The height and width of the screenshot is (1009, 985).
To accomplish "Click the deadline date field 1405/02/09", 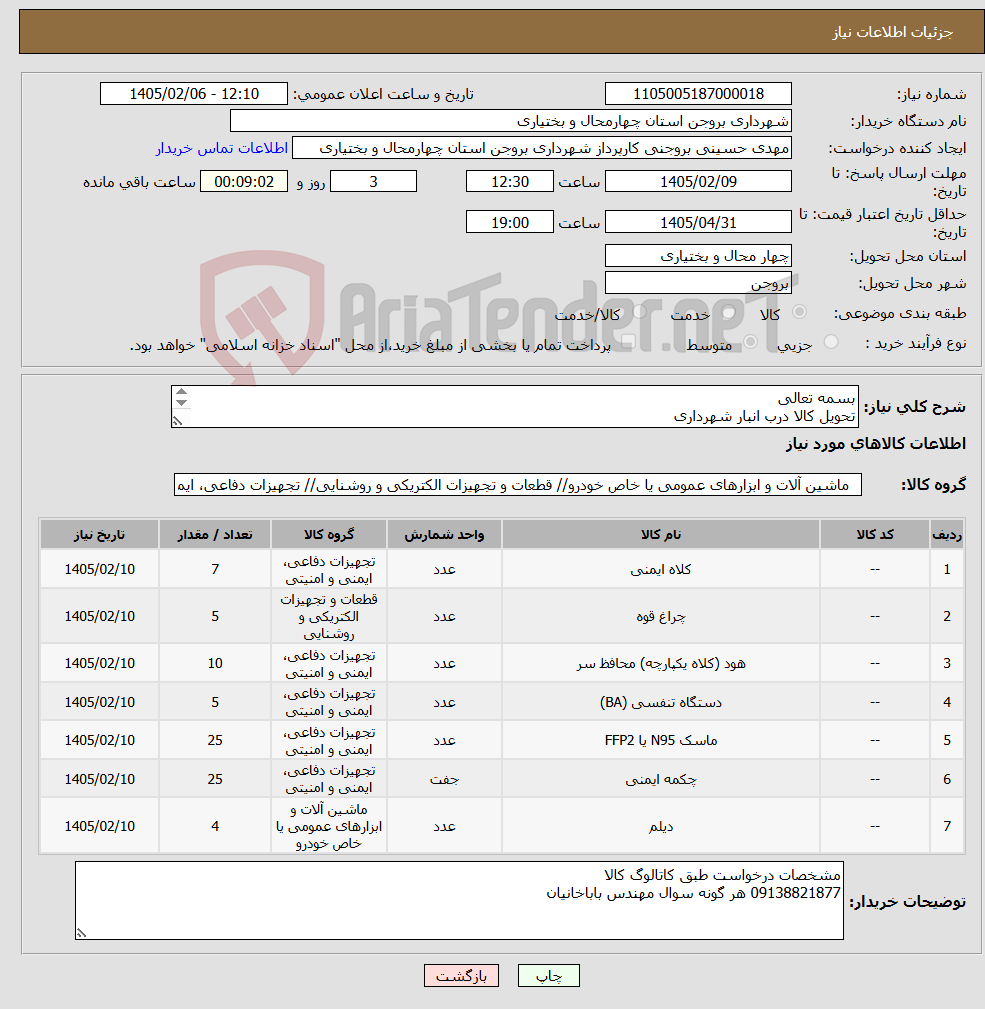I will coord(698,181).
